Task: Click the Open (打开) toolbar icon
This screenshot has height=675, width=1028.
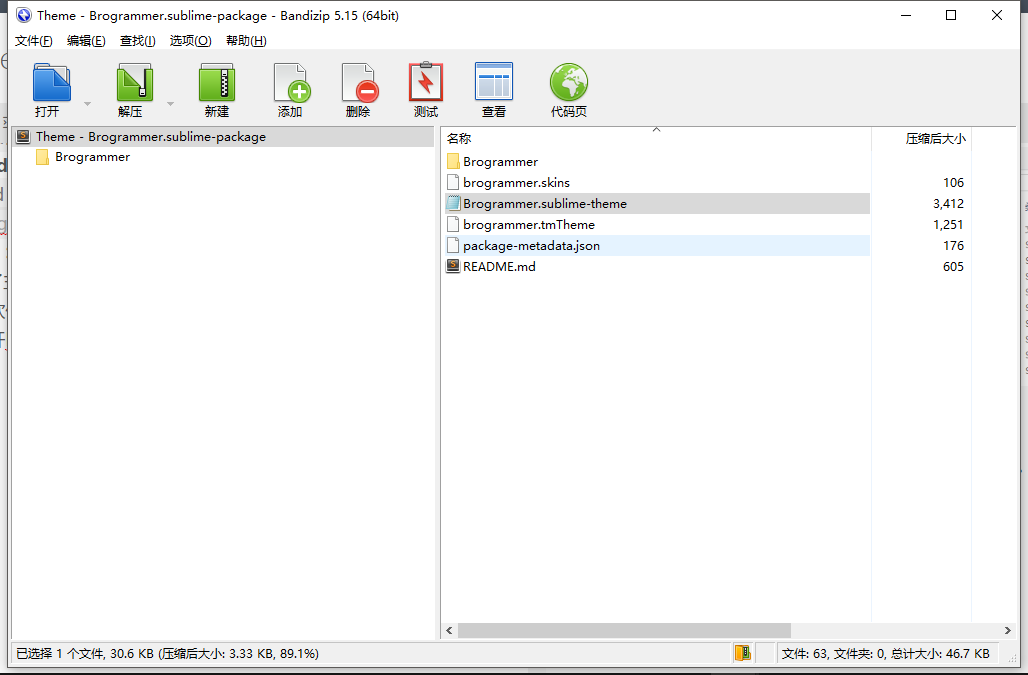Action: pos(51,83)
